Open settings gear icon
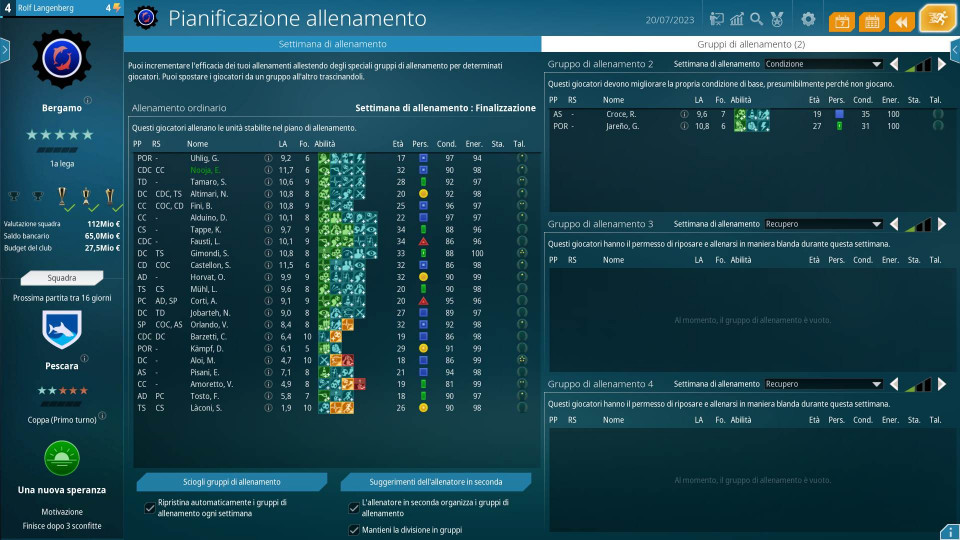Viewport: 960px width, 540px height. coord(808,19)
